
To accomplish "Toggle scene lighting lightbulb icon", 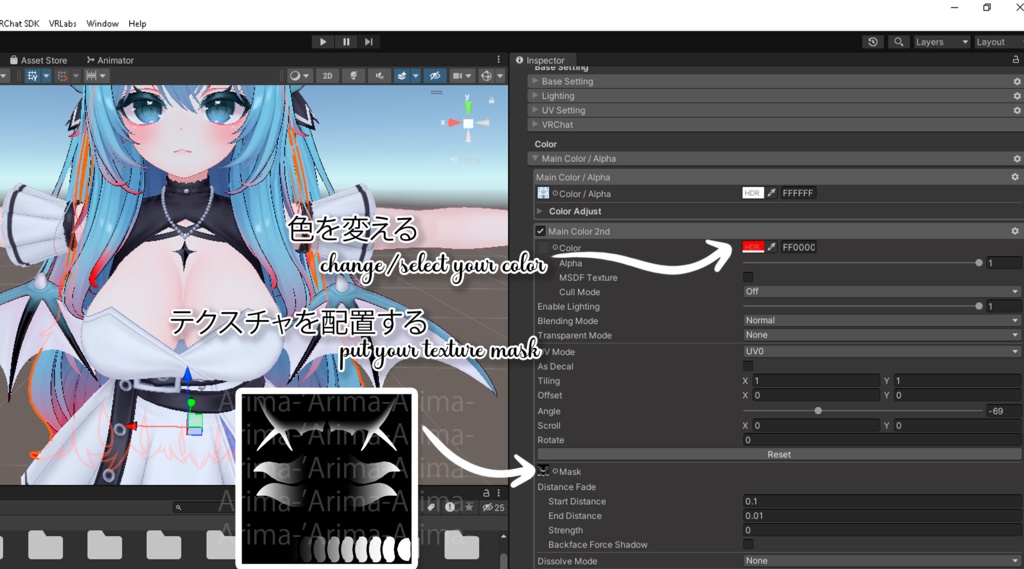I will pos(353,76).
